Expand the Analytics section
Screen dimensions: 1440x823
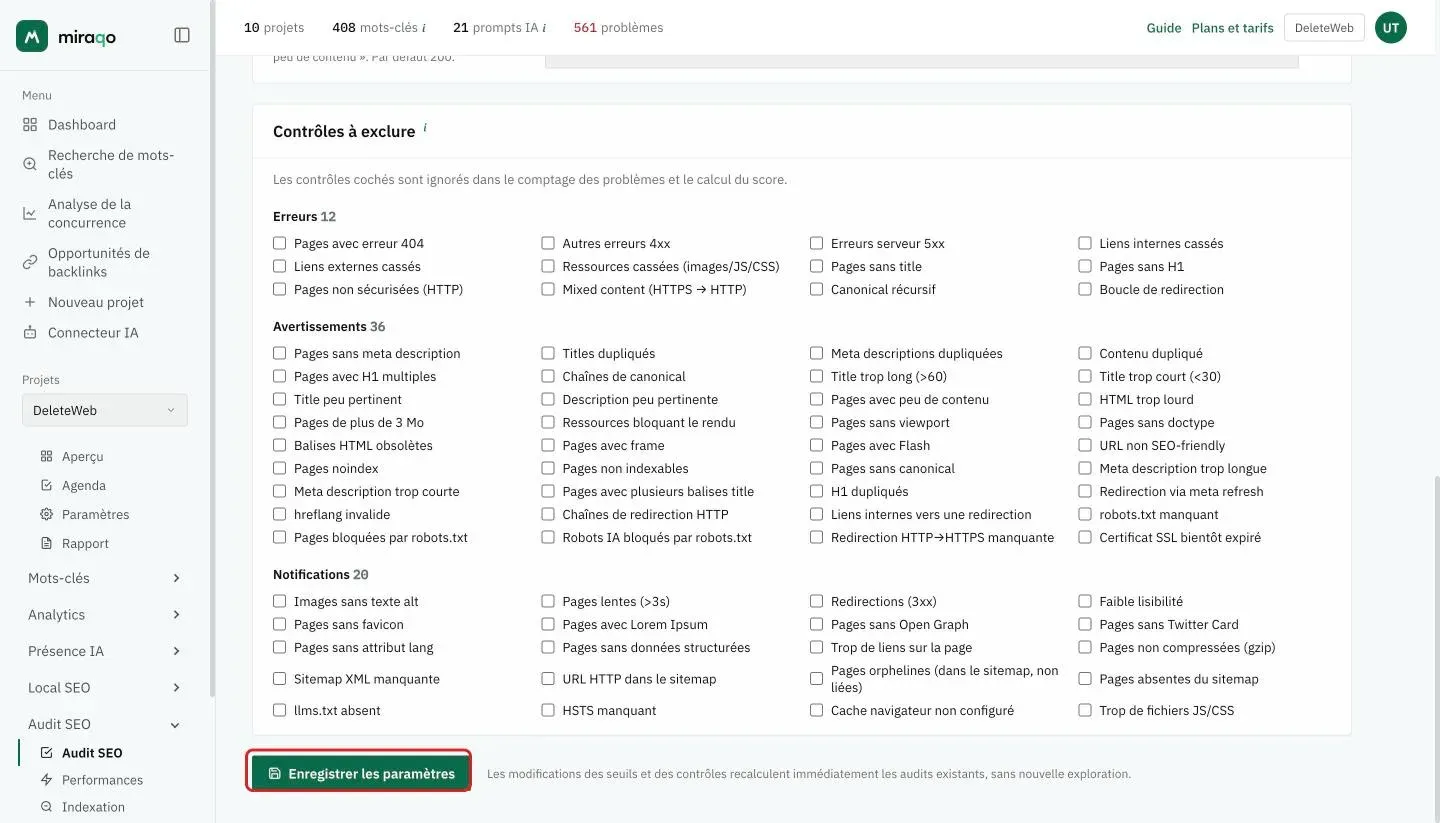(105, 615)
